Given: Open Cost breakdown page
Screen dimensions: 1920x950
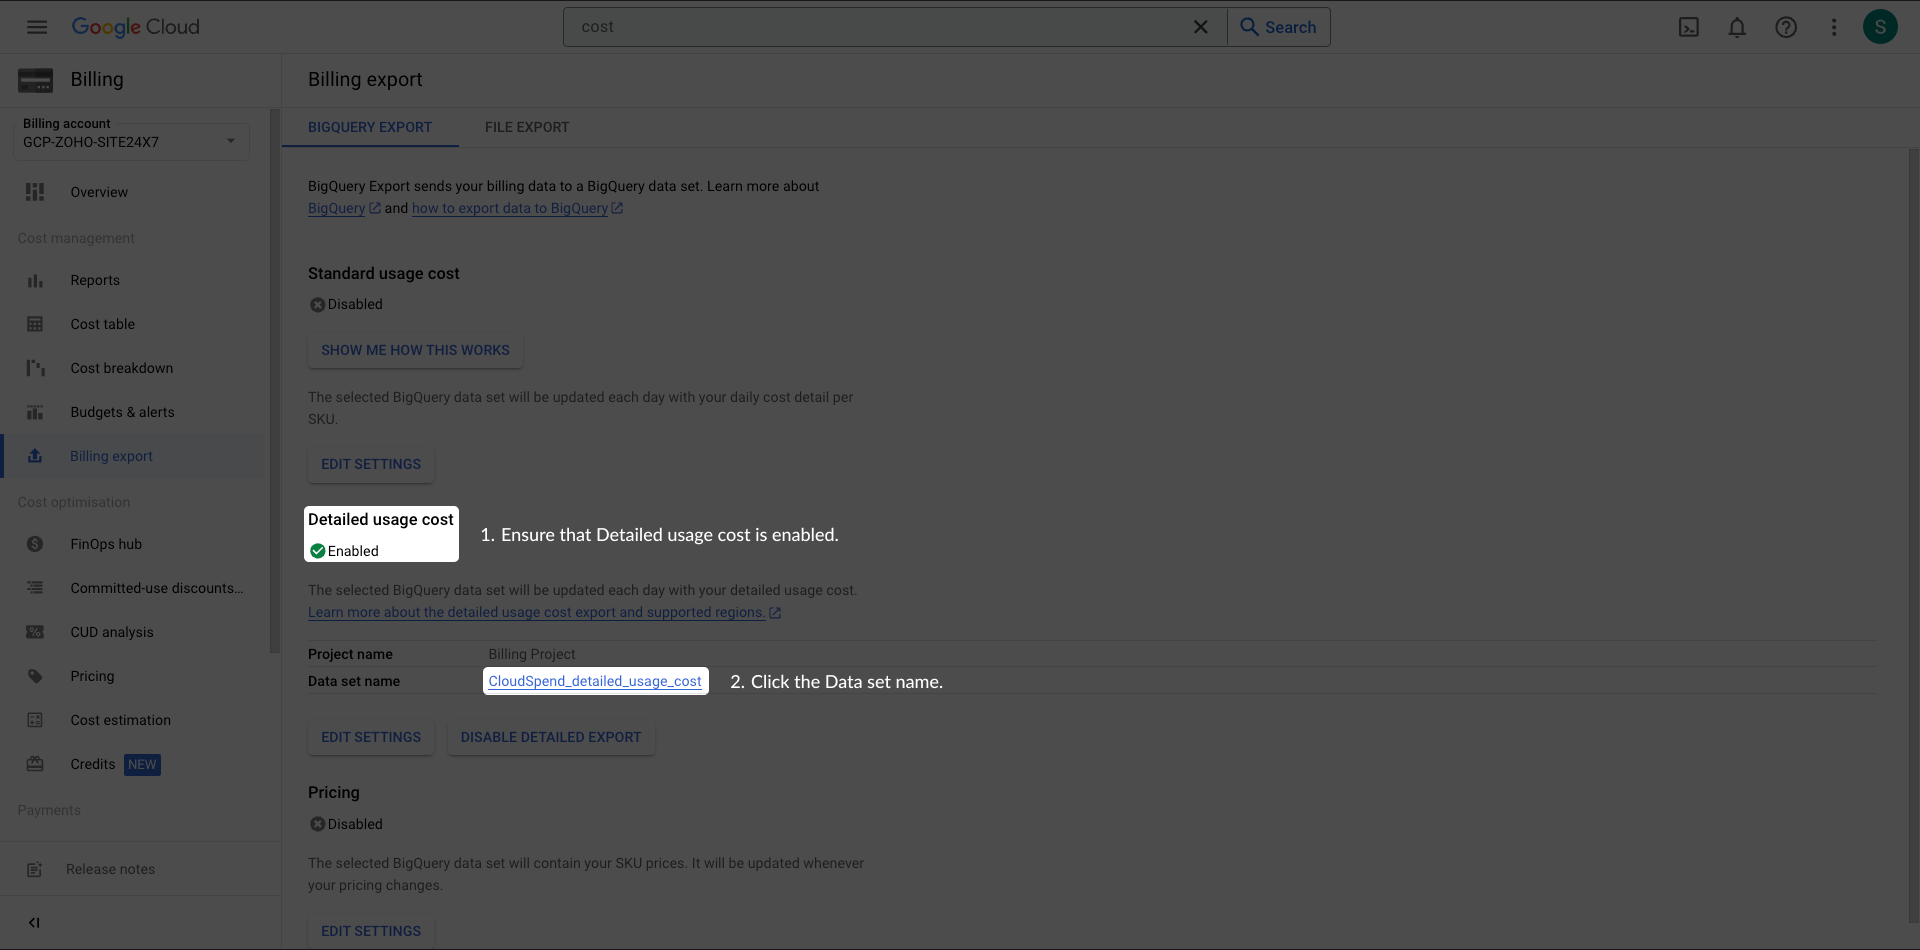Looking at the screenshot, I should click(121, 368).
